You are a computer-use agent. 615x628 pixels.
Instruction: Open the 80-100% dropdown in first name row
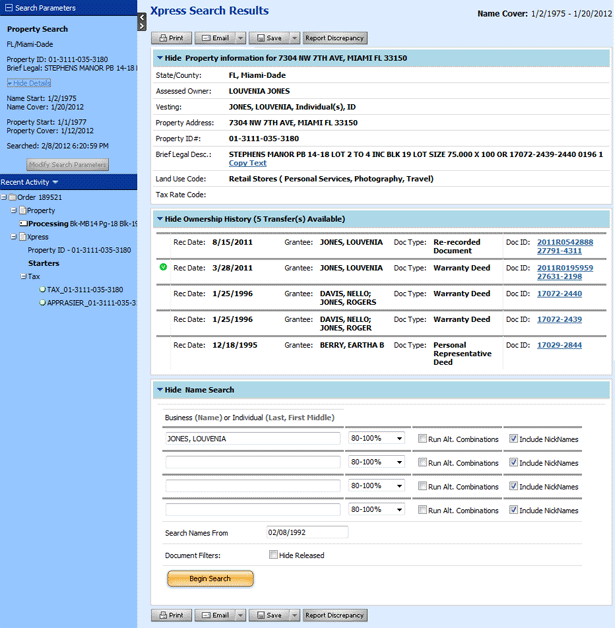coord(376,438)
